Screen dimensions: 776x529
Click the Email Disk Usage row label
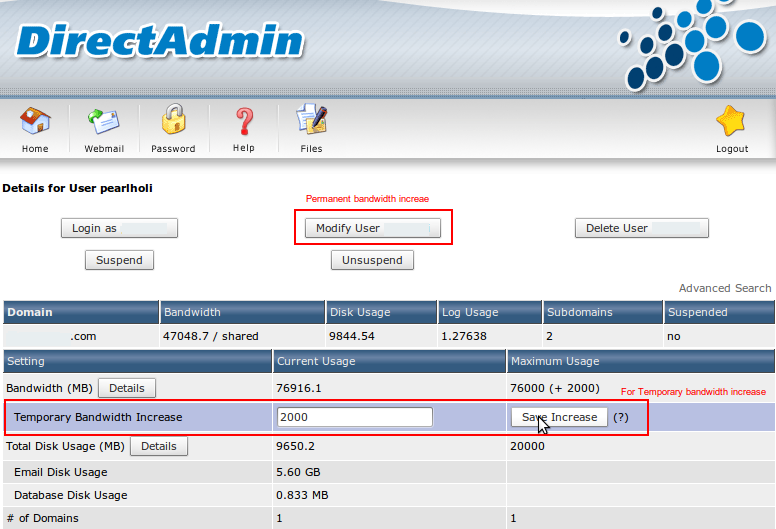point(61,472)
